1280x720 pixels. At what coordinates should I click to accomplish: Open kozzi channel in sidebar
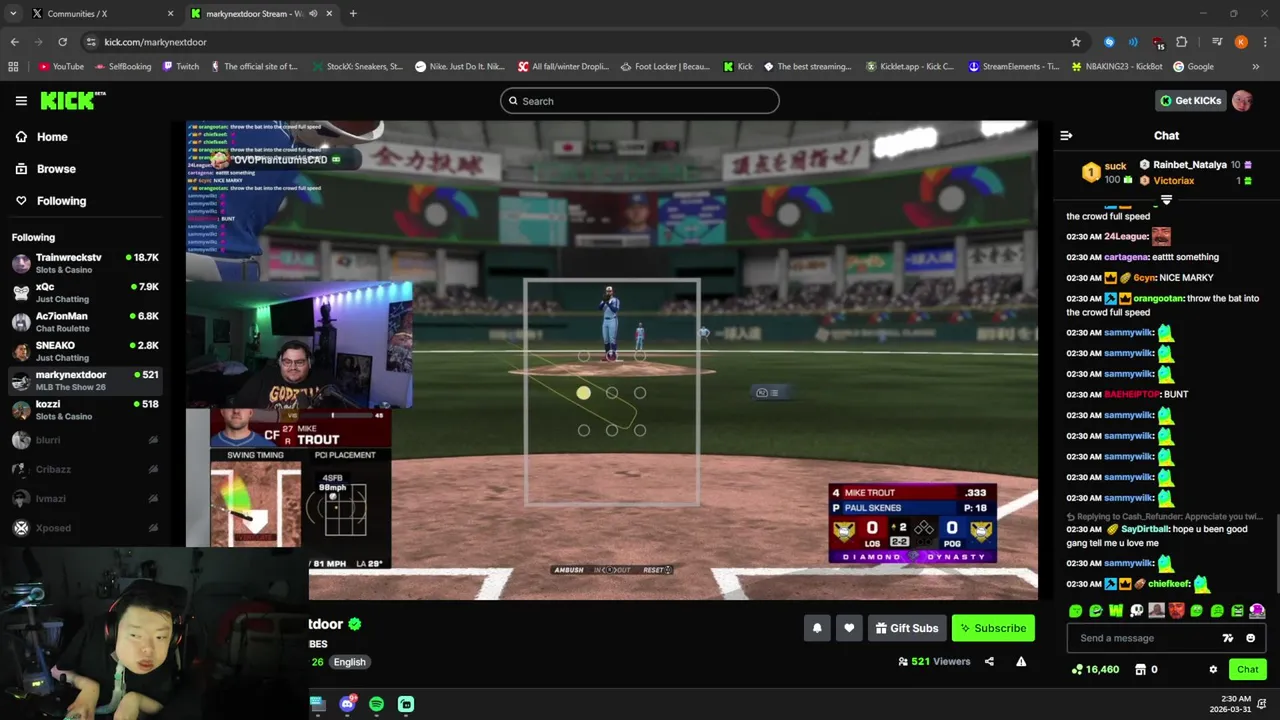[x=84, y=410]
